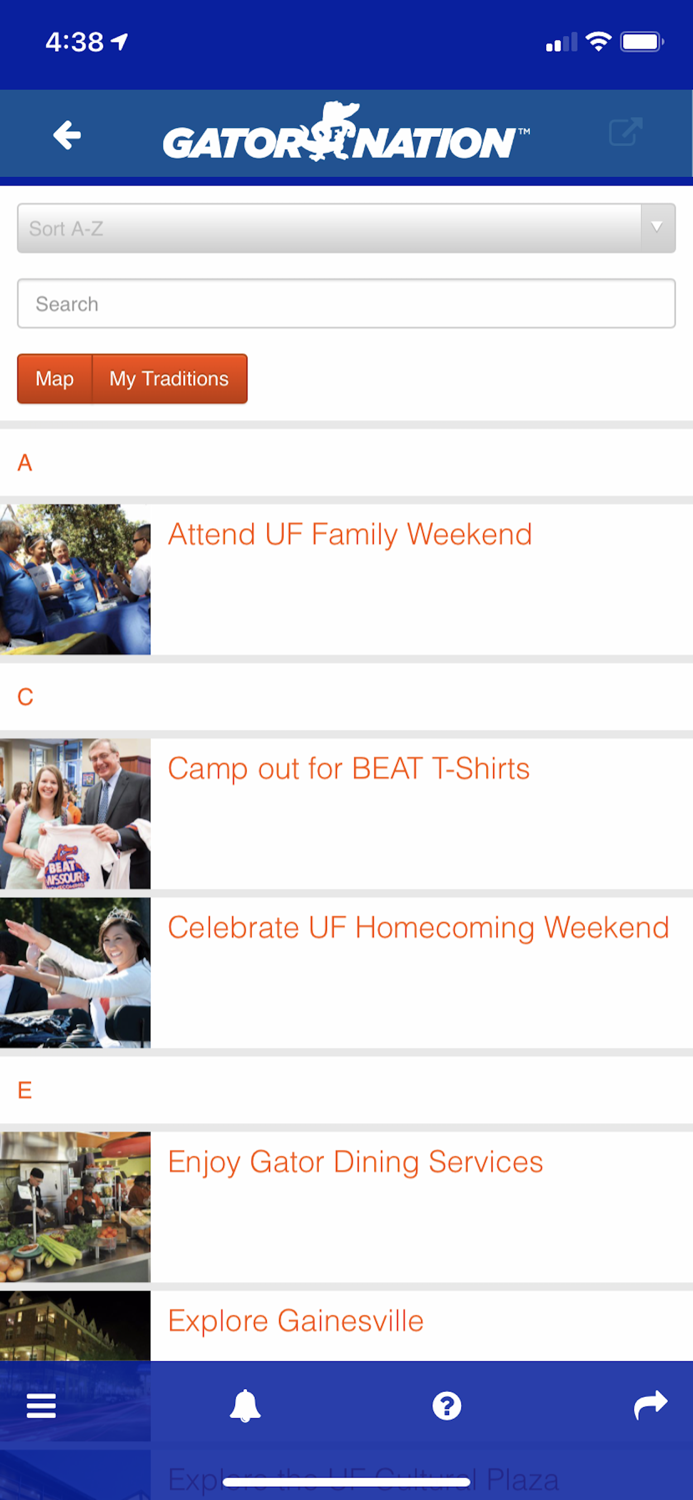Switch to the Map view
693x1500 pixels.
pyautogui.click(x=54, y=378)
